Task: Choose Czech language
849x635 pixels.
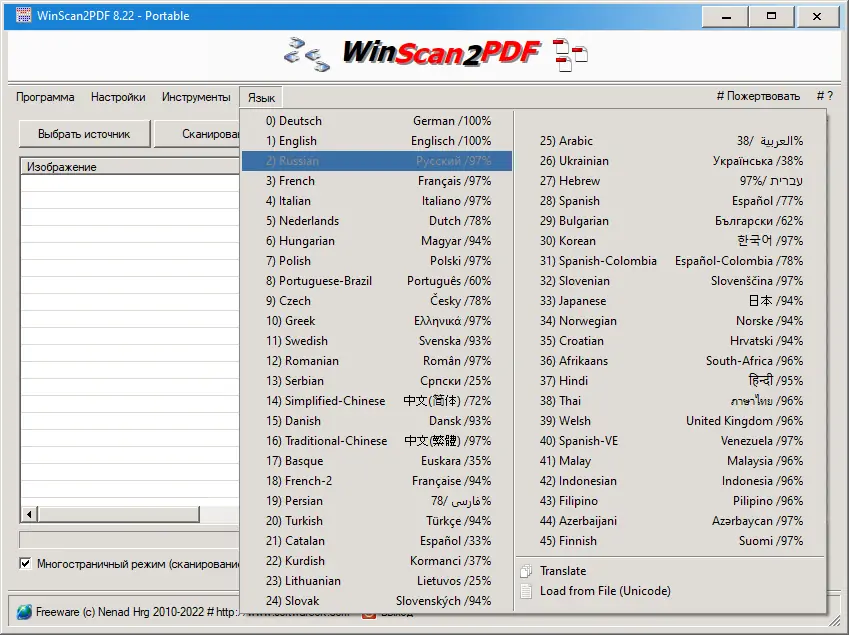Action: coord(377,301)
